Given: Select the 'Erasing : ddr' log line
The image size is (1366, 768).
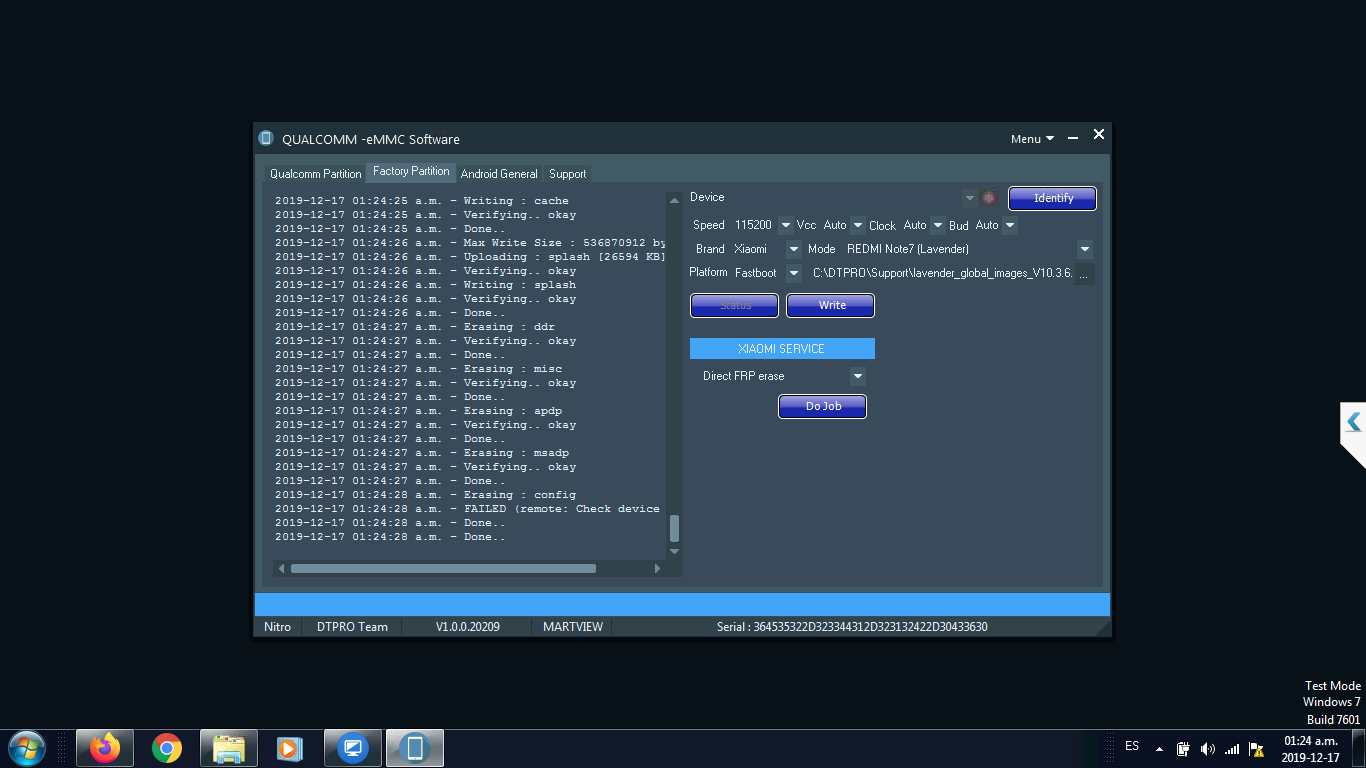Looking at the screenshot, I should coord(415,327).
